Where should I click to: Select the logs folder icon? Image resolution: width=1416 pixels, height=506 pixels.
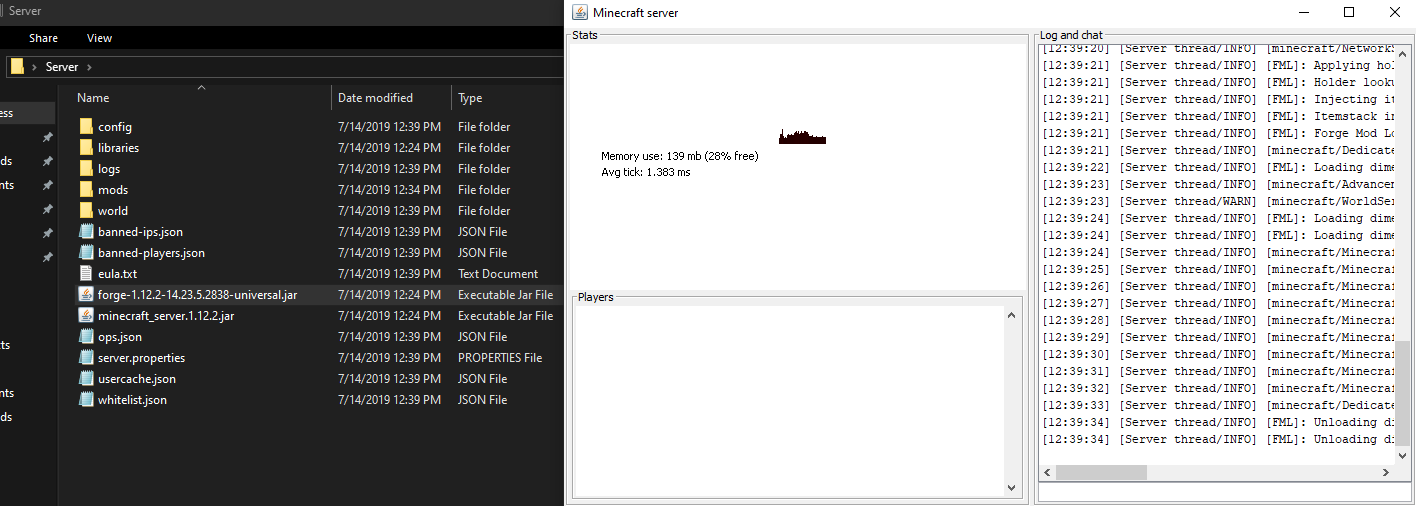pos(86,169)
